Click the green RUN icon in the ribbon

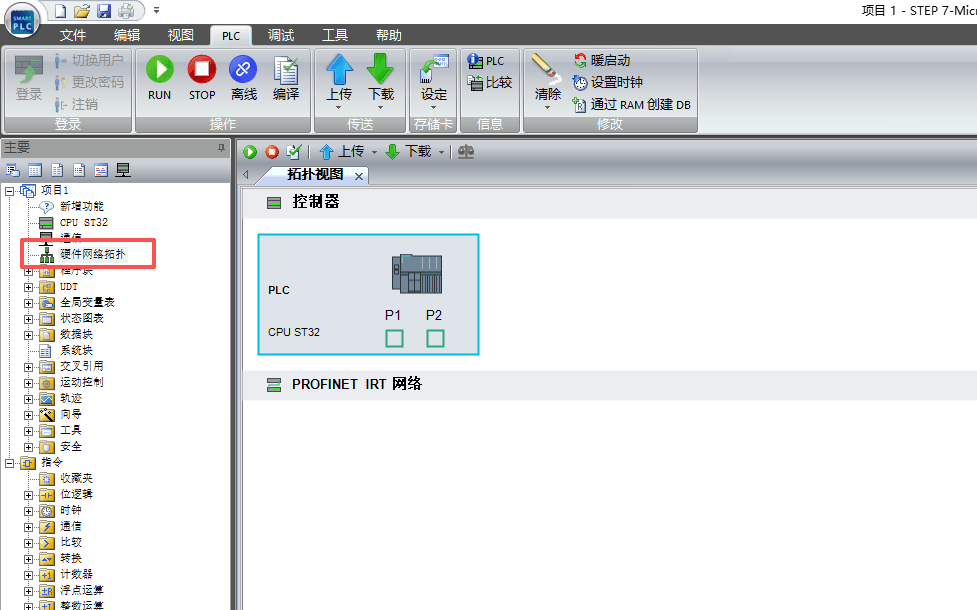(x=160, y=69)
